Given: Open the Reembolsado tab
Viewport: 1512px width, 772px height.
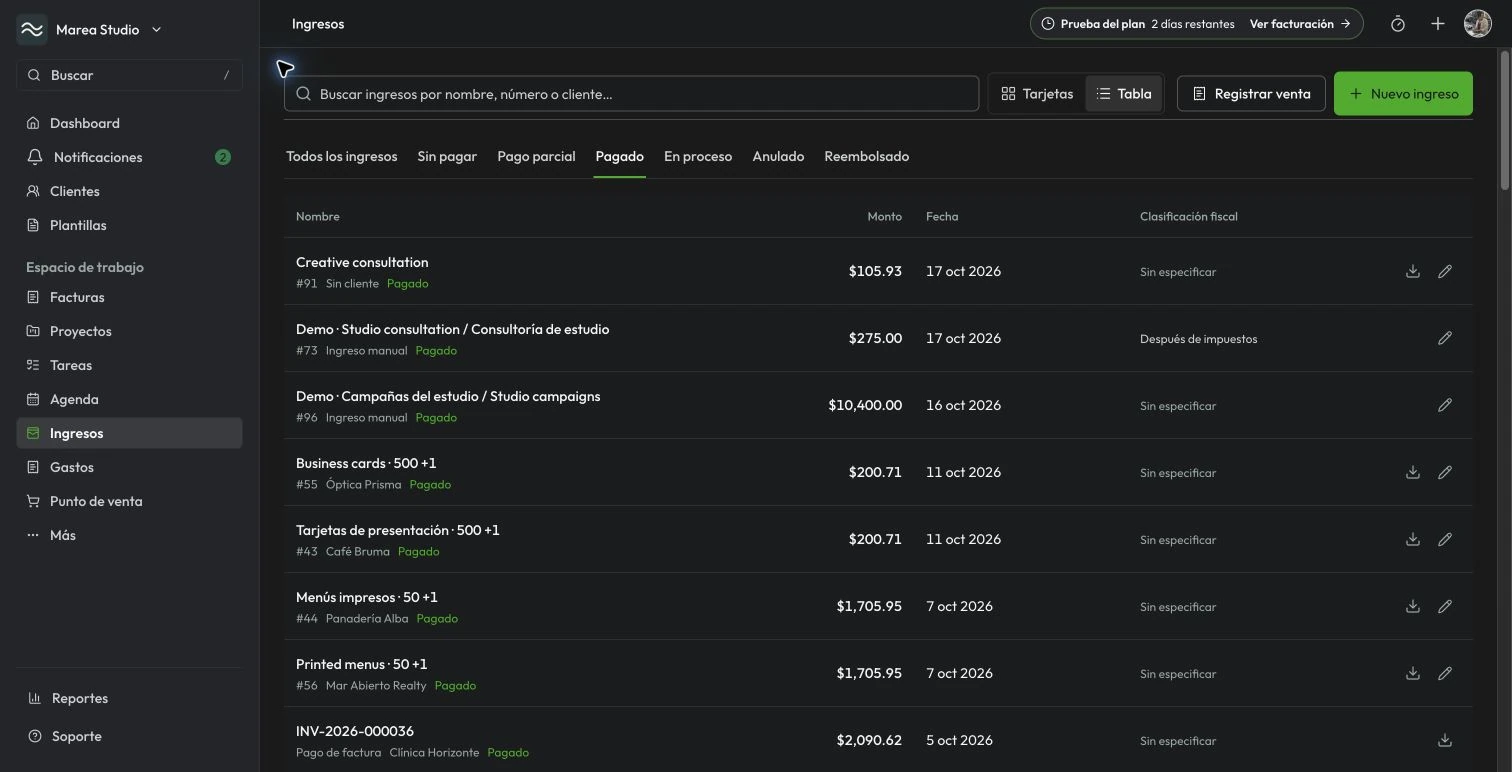Looking at the screenshot, I should 867,156.
